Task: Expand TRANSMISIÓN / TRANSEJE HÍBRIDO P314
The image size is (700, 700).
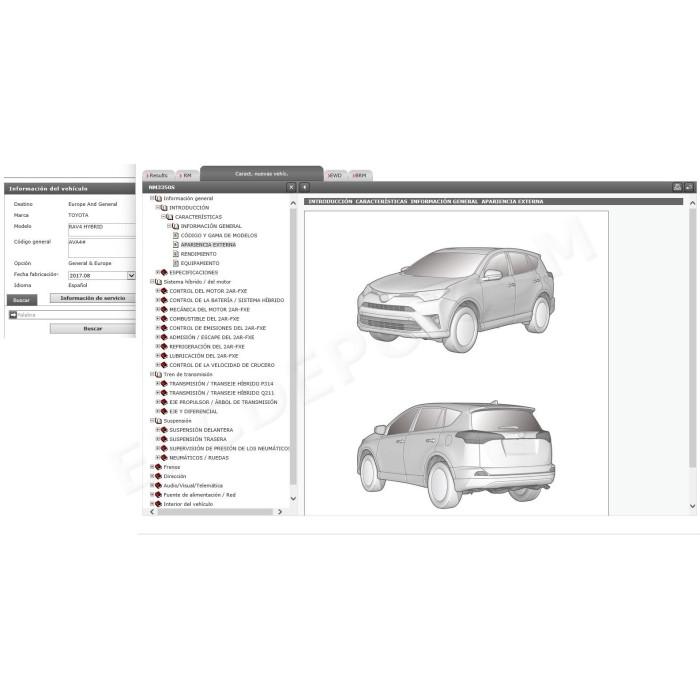Action: pos(158,383)
